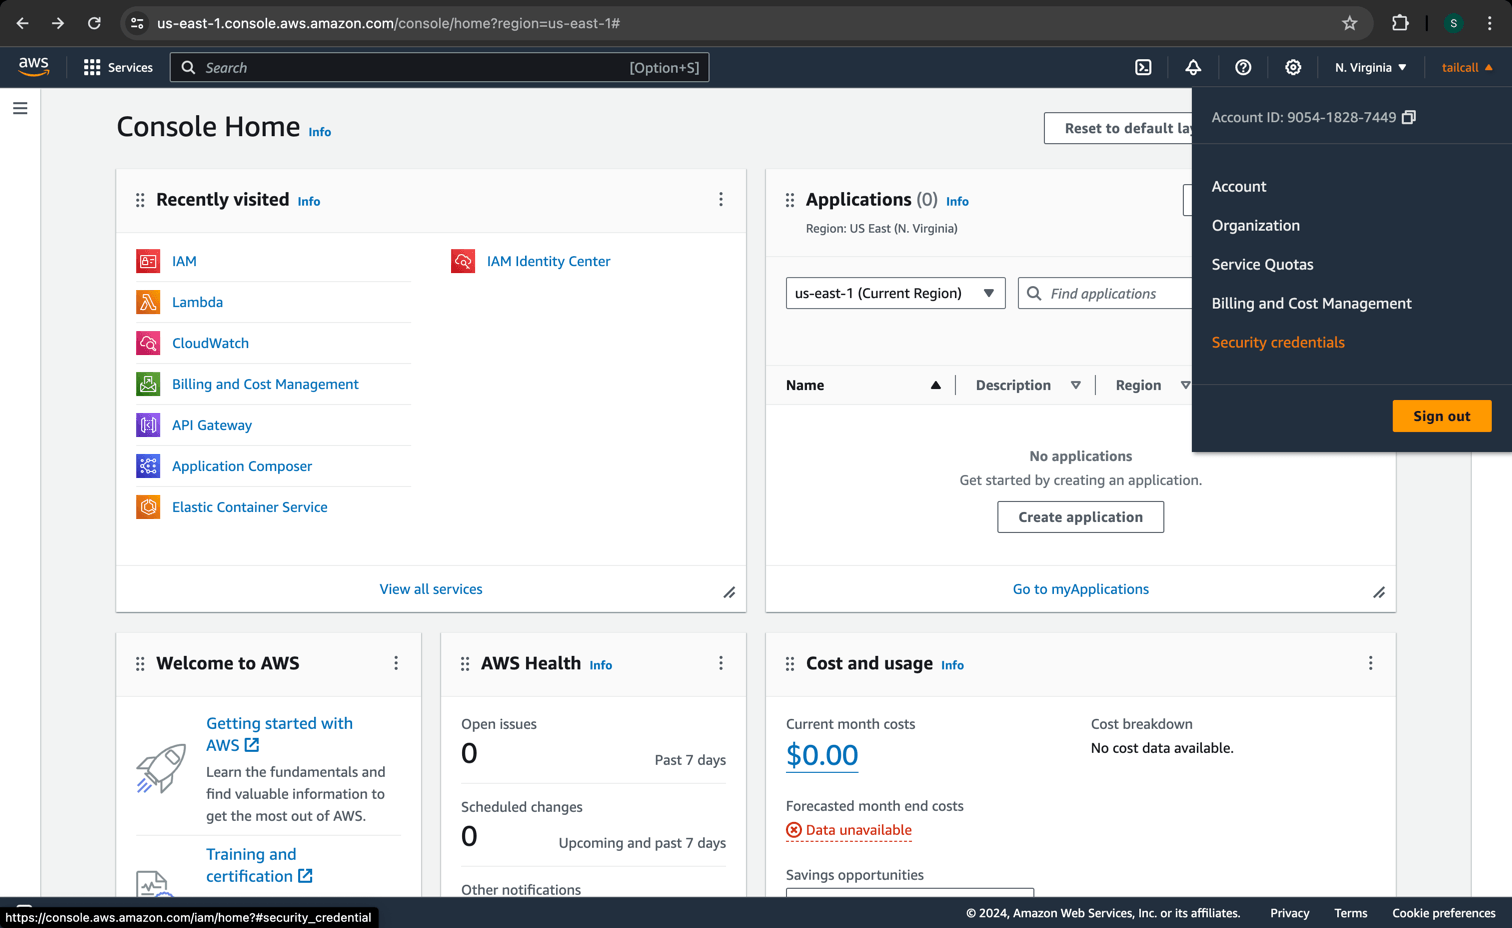Open the CloudShell terminal icon

pos(1143,67)
